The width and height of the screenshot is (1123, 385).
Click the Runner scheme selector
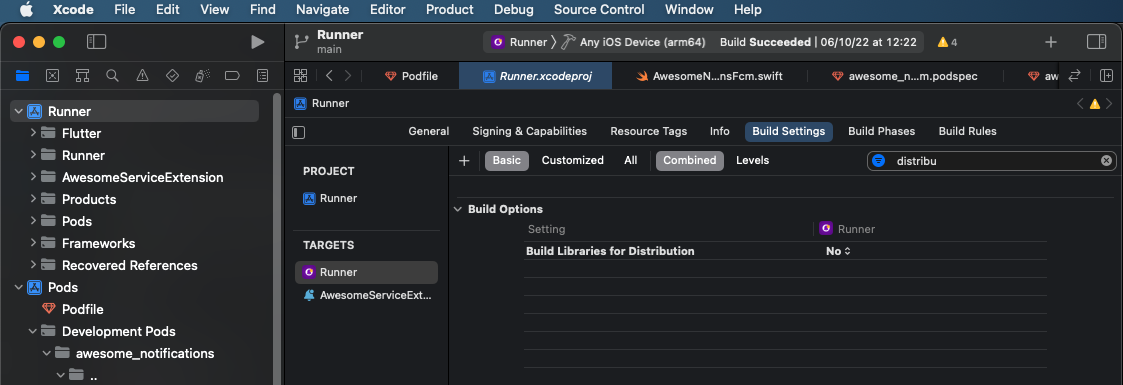pyautogui.click(x=520, y=42)
